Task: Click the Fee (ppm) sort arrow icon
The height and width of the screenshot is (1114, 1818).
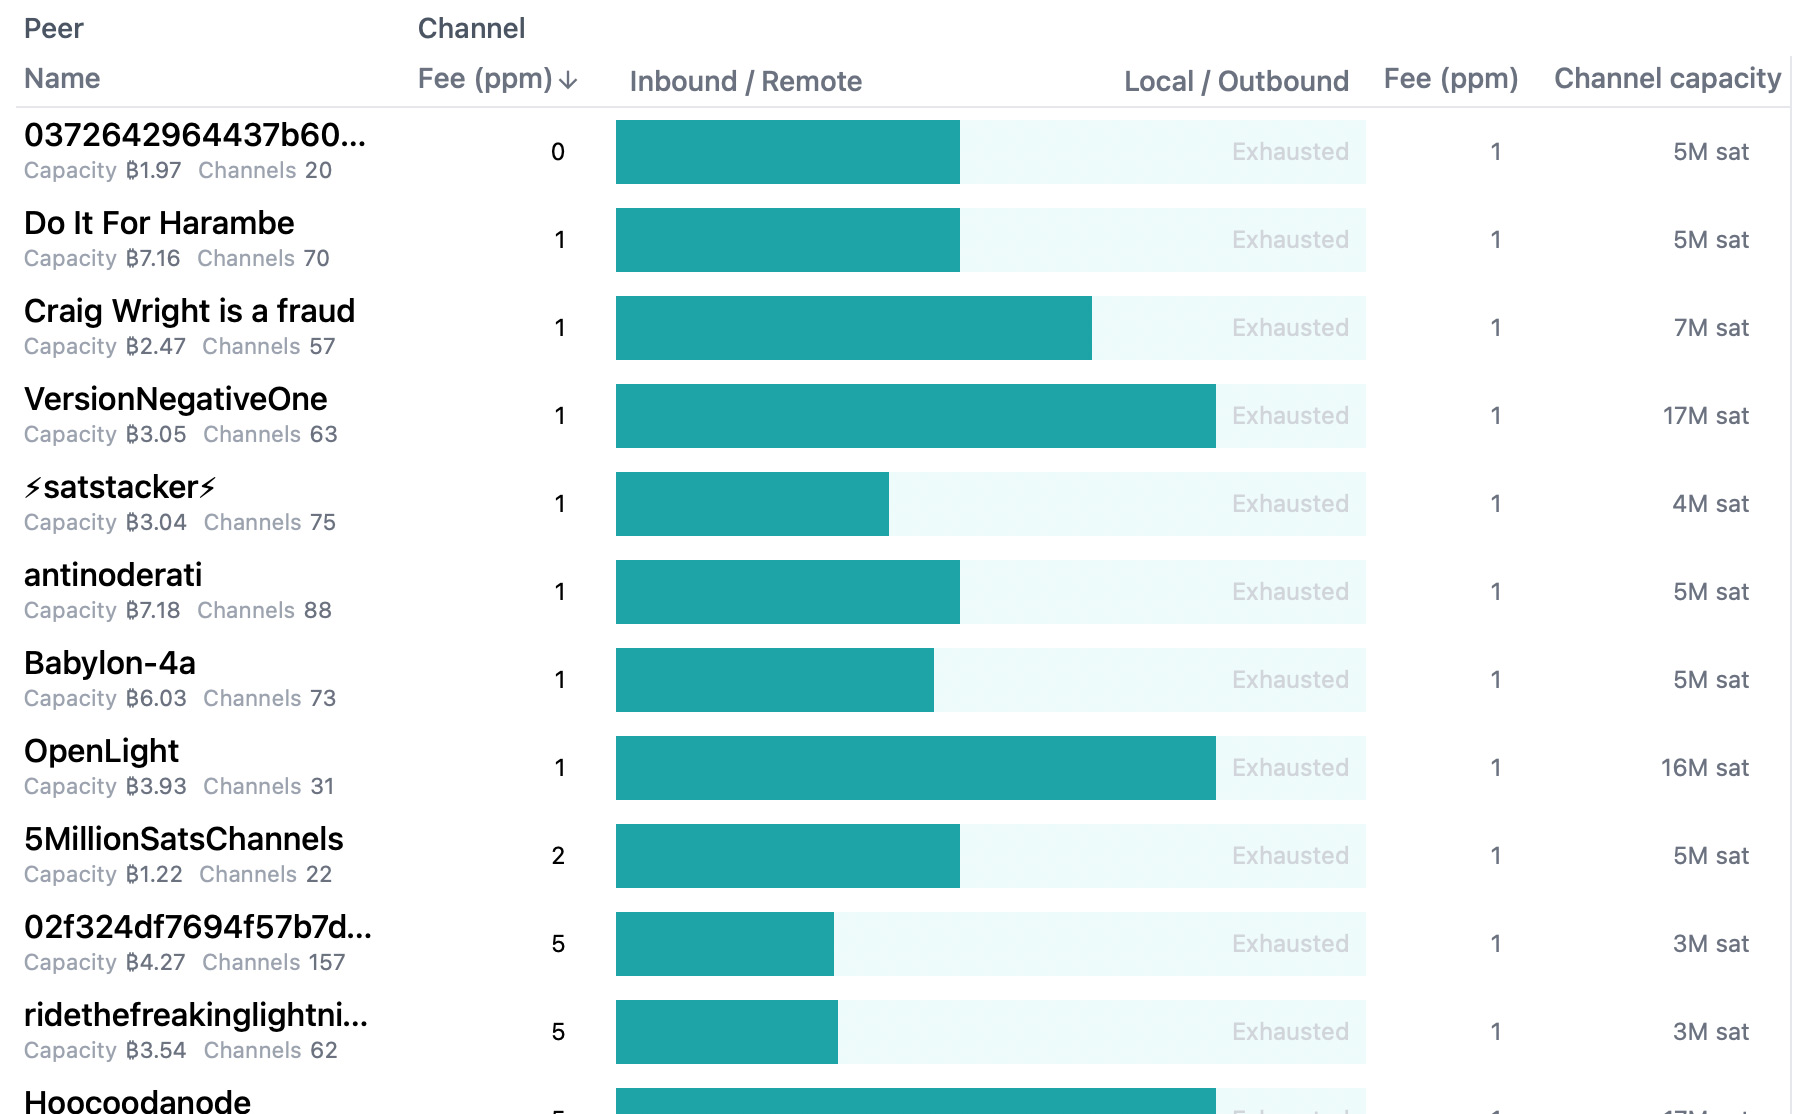Action: pos(568,80)
